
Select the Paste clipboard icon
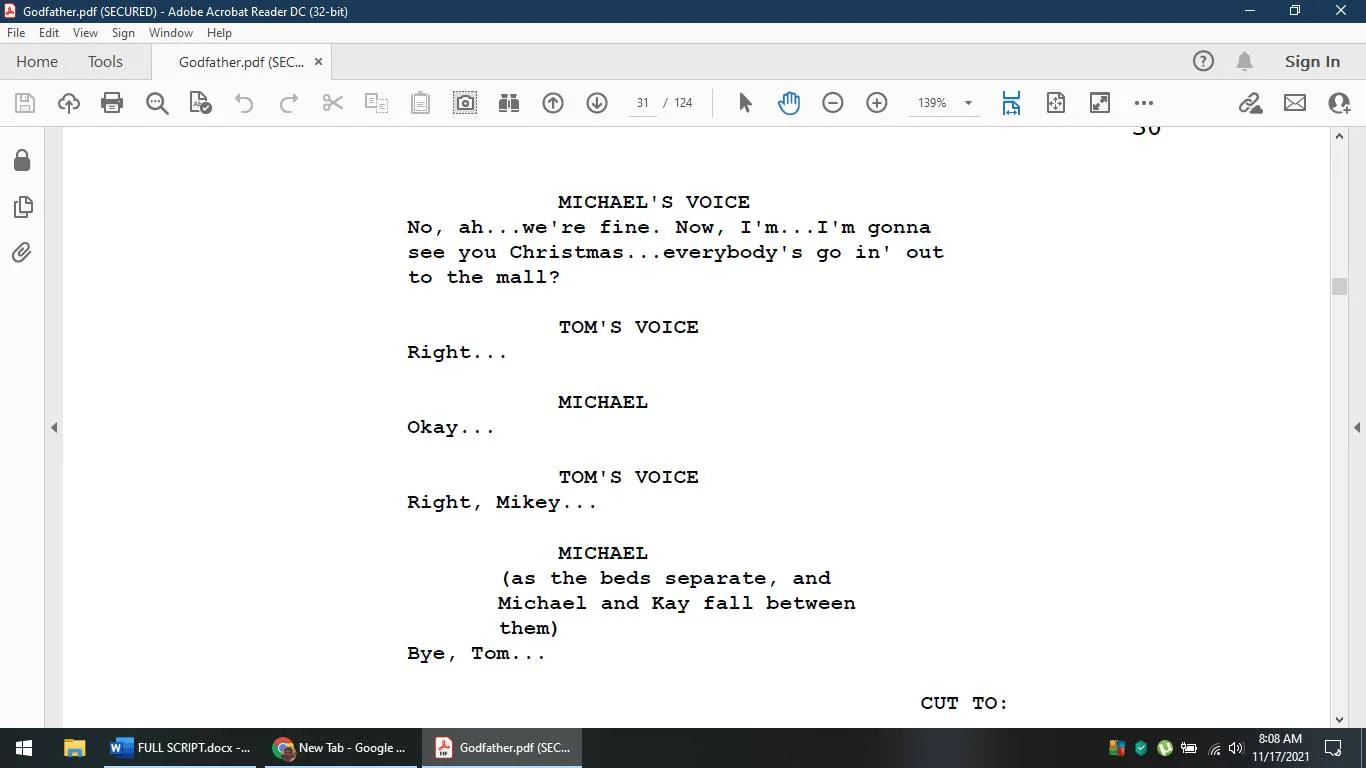[421, 103]
